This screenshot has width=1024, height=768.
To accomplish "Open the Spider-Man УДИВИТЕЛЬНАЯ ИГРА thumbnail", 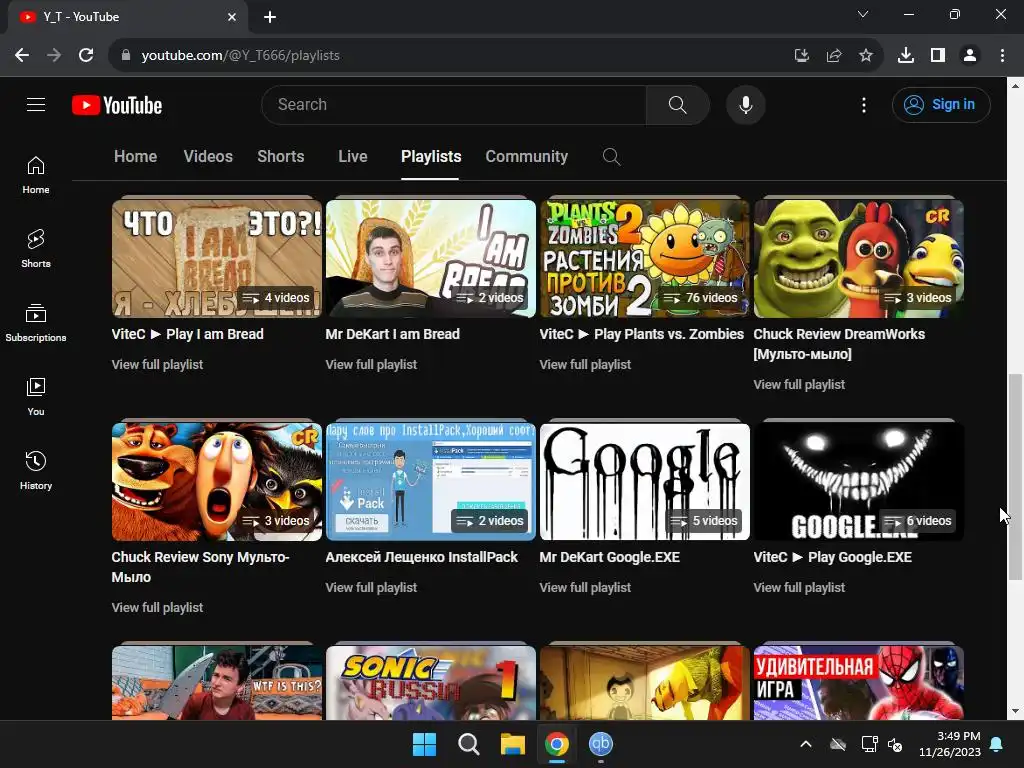I will click(x=859, y=682).
